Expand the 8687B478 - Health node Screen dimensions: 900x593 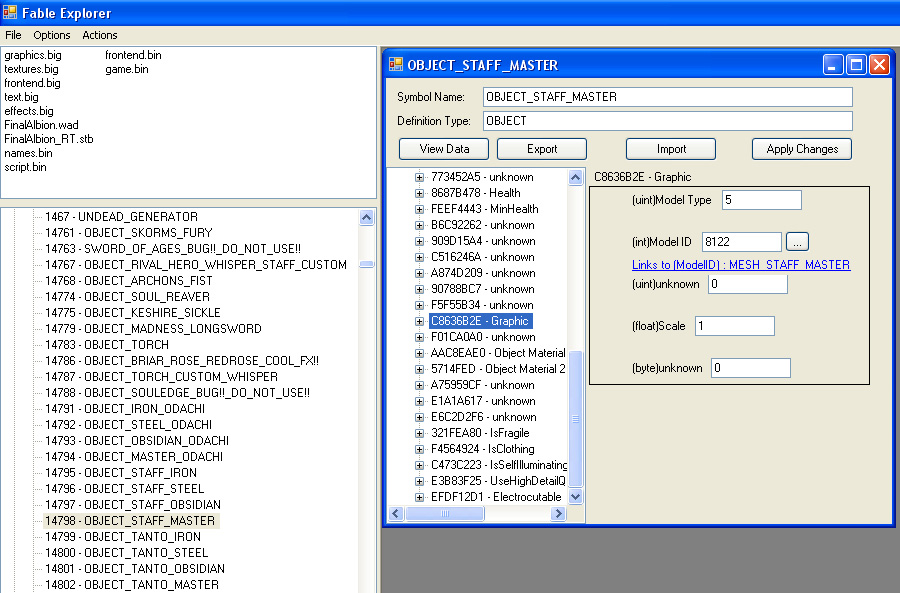pos(420,193)
